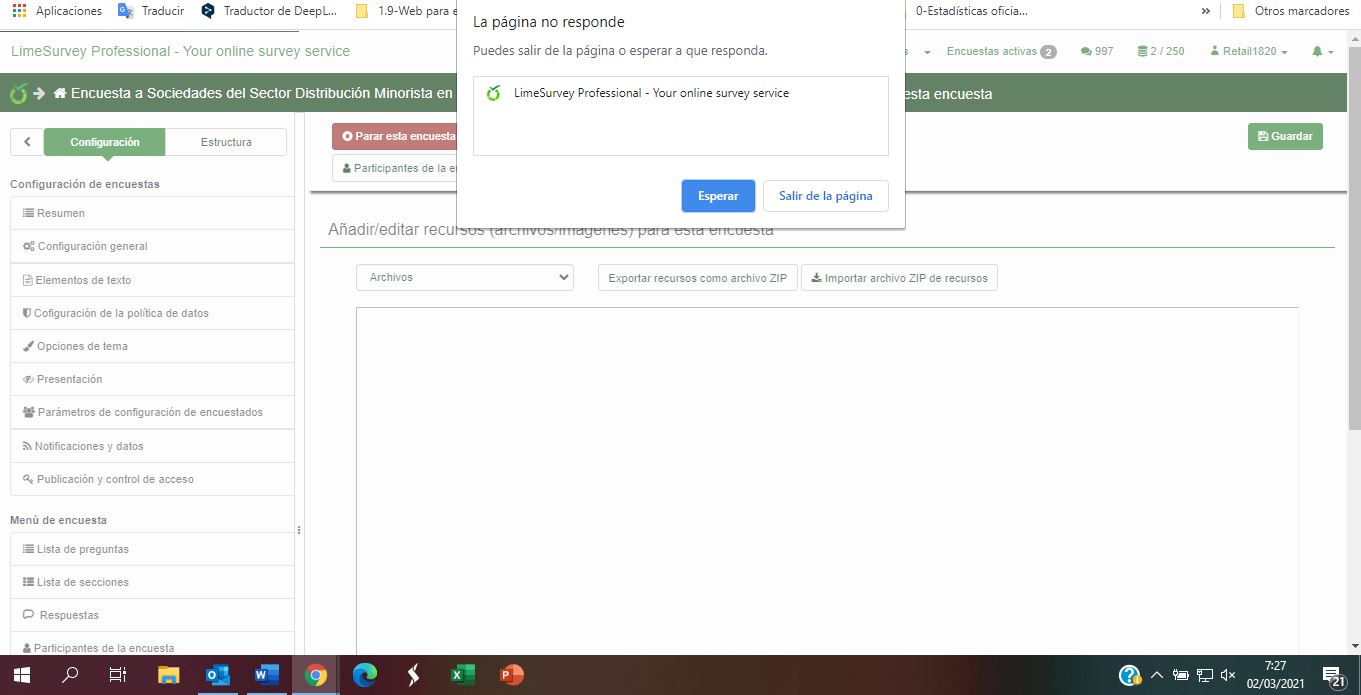Collapse sidebar with left chevron button
Viewport: 1361px width, 695px height.
pos(27,142)
